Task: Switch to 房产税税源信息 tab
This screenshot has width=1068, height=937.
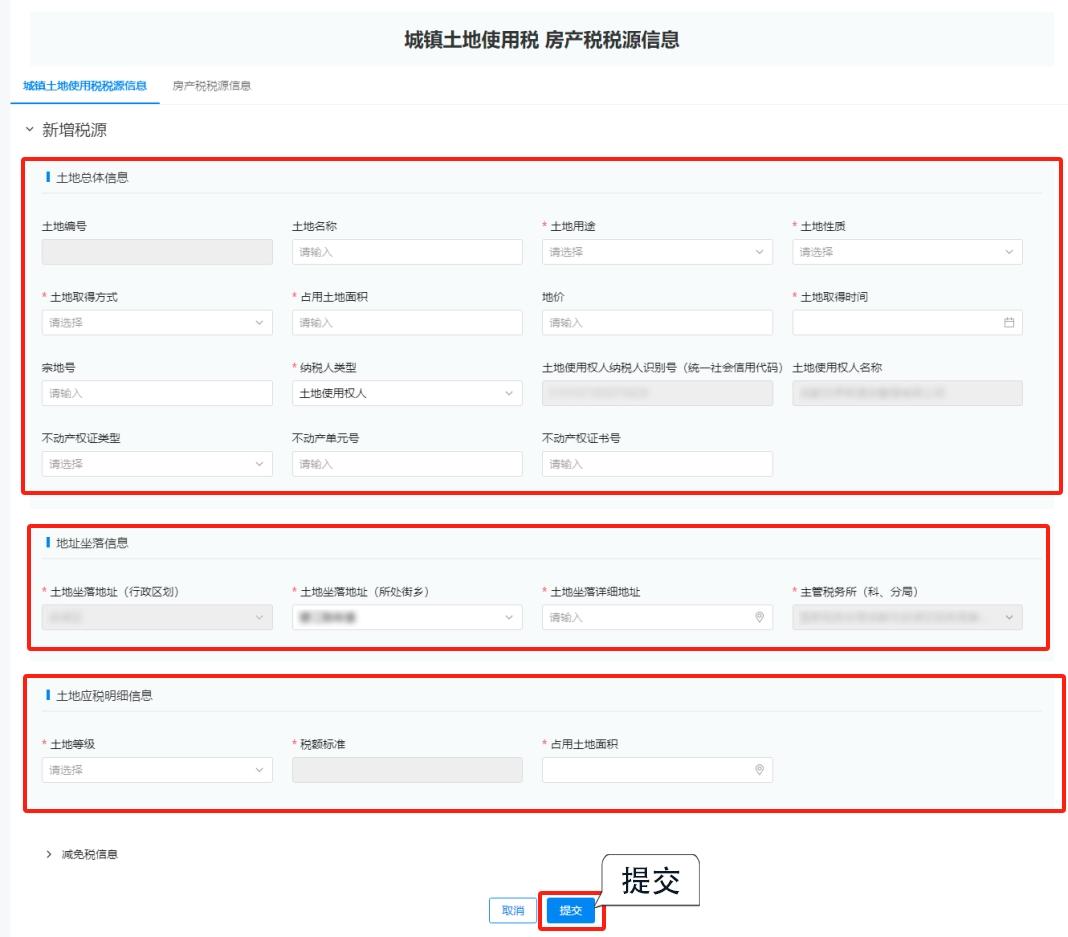Action: point(211,86)
